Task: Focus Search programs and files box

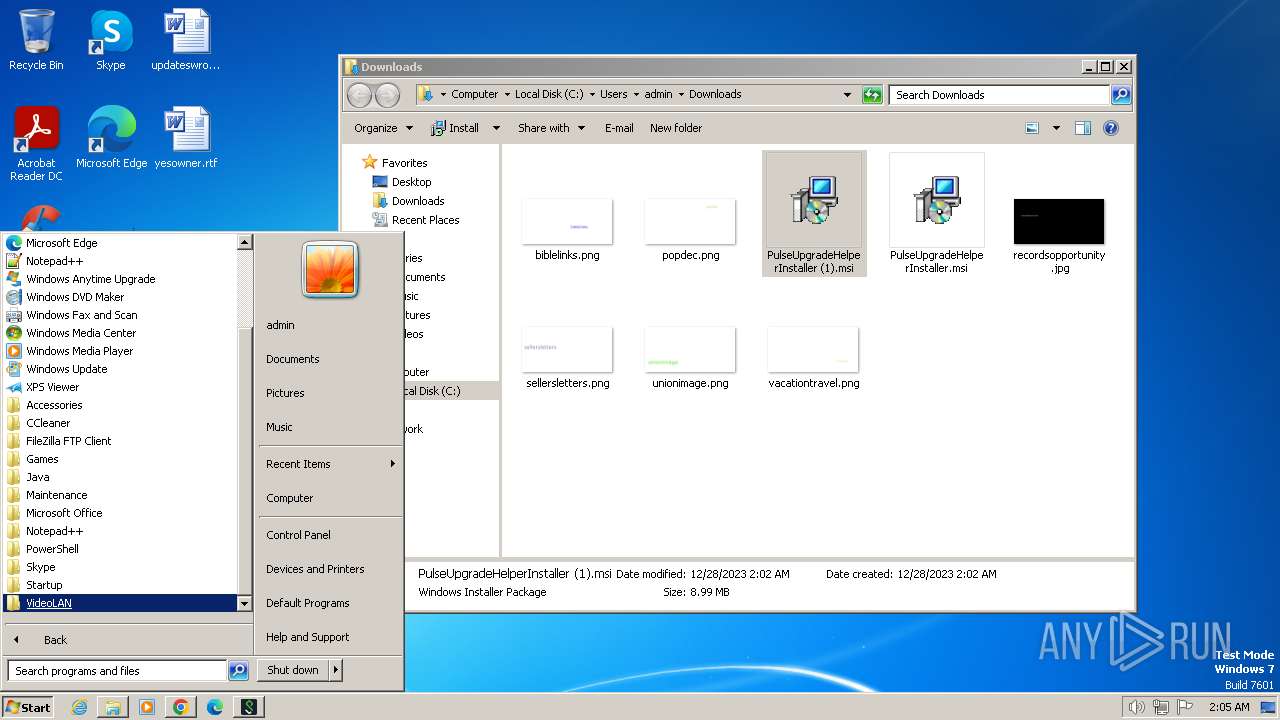Action: pyautogui.click(x=117, y=671)
